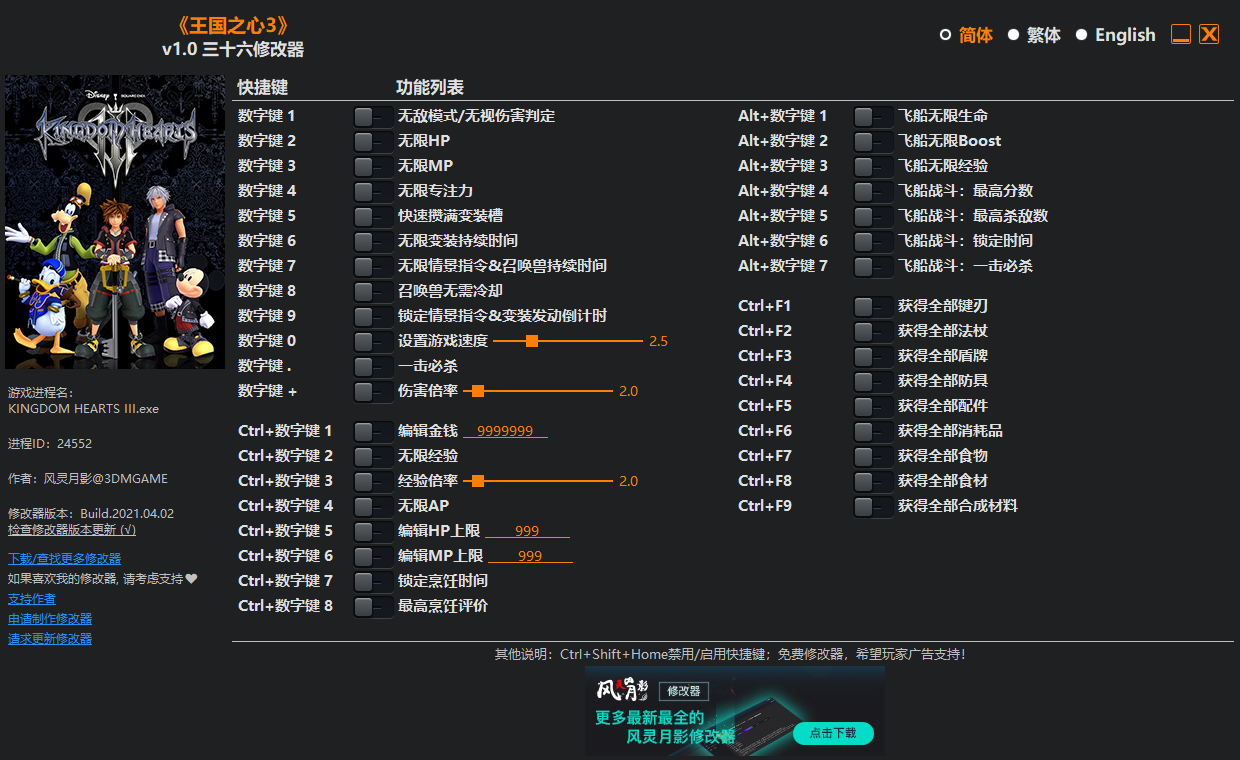Enable 获得全部键刃 toggle
The height and width of the screenshot is (760, 1240).
(873, 306)
